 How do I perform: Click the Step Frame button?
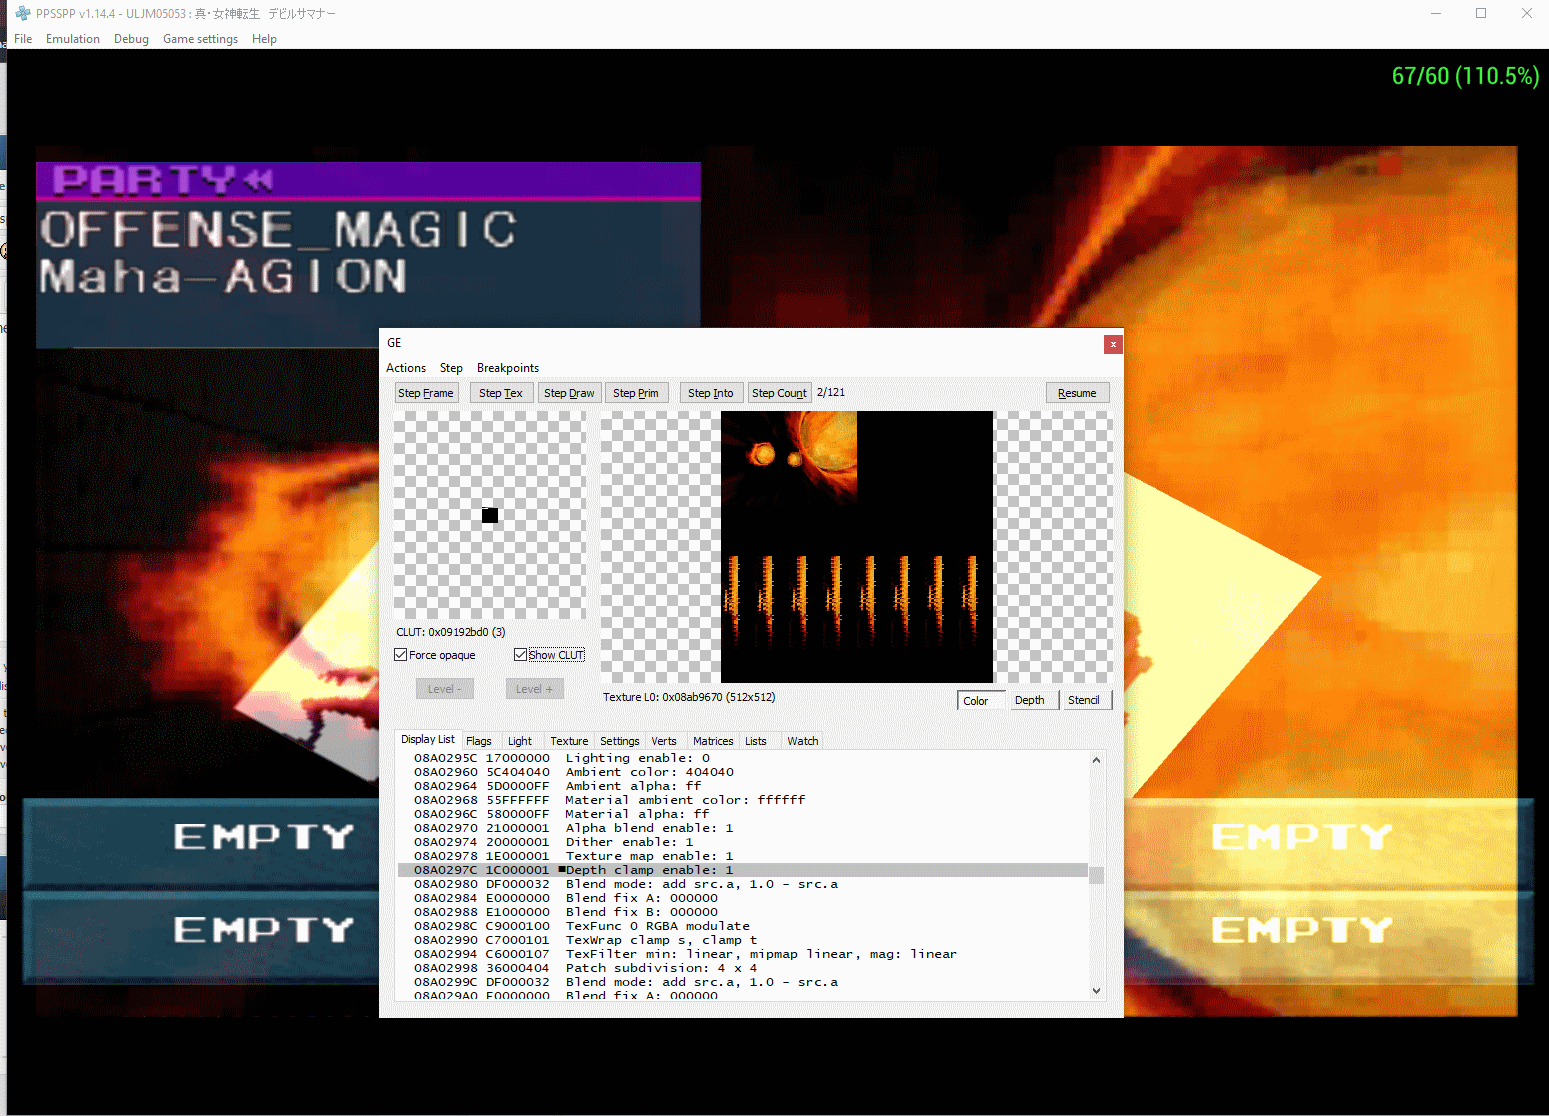pyautogui.click(x=426, y=393)
